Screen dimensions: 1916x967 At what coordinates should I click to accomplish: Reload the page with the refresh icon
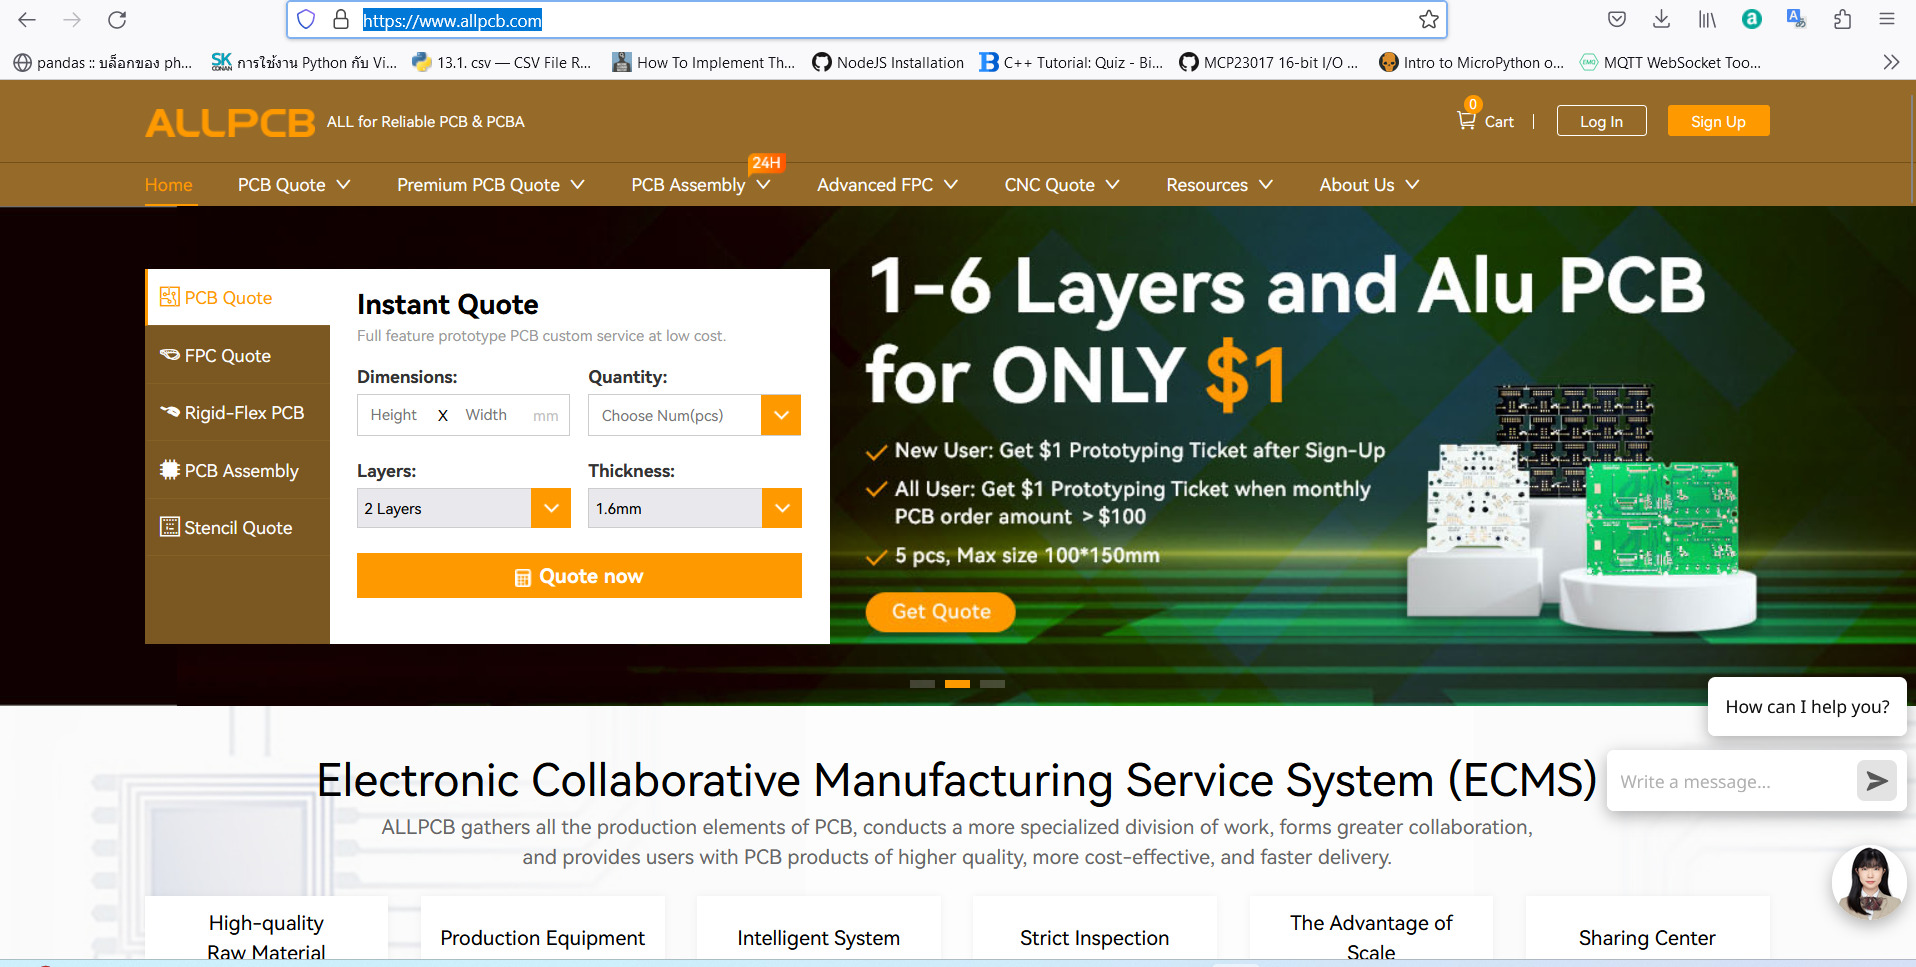pyautogui.click(x=117, y=19)
